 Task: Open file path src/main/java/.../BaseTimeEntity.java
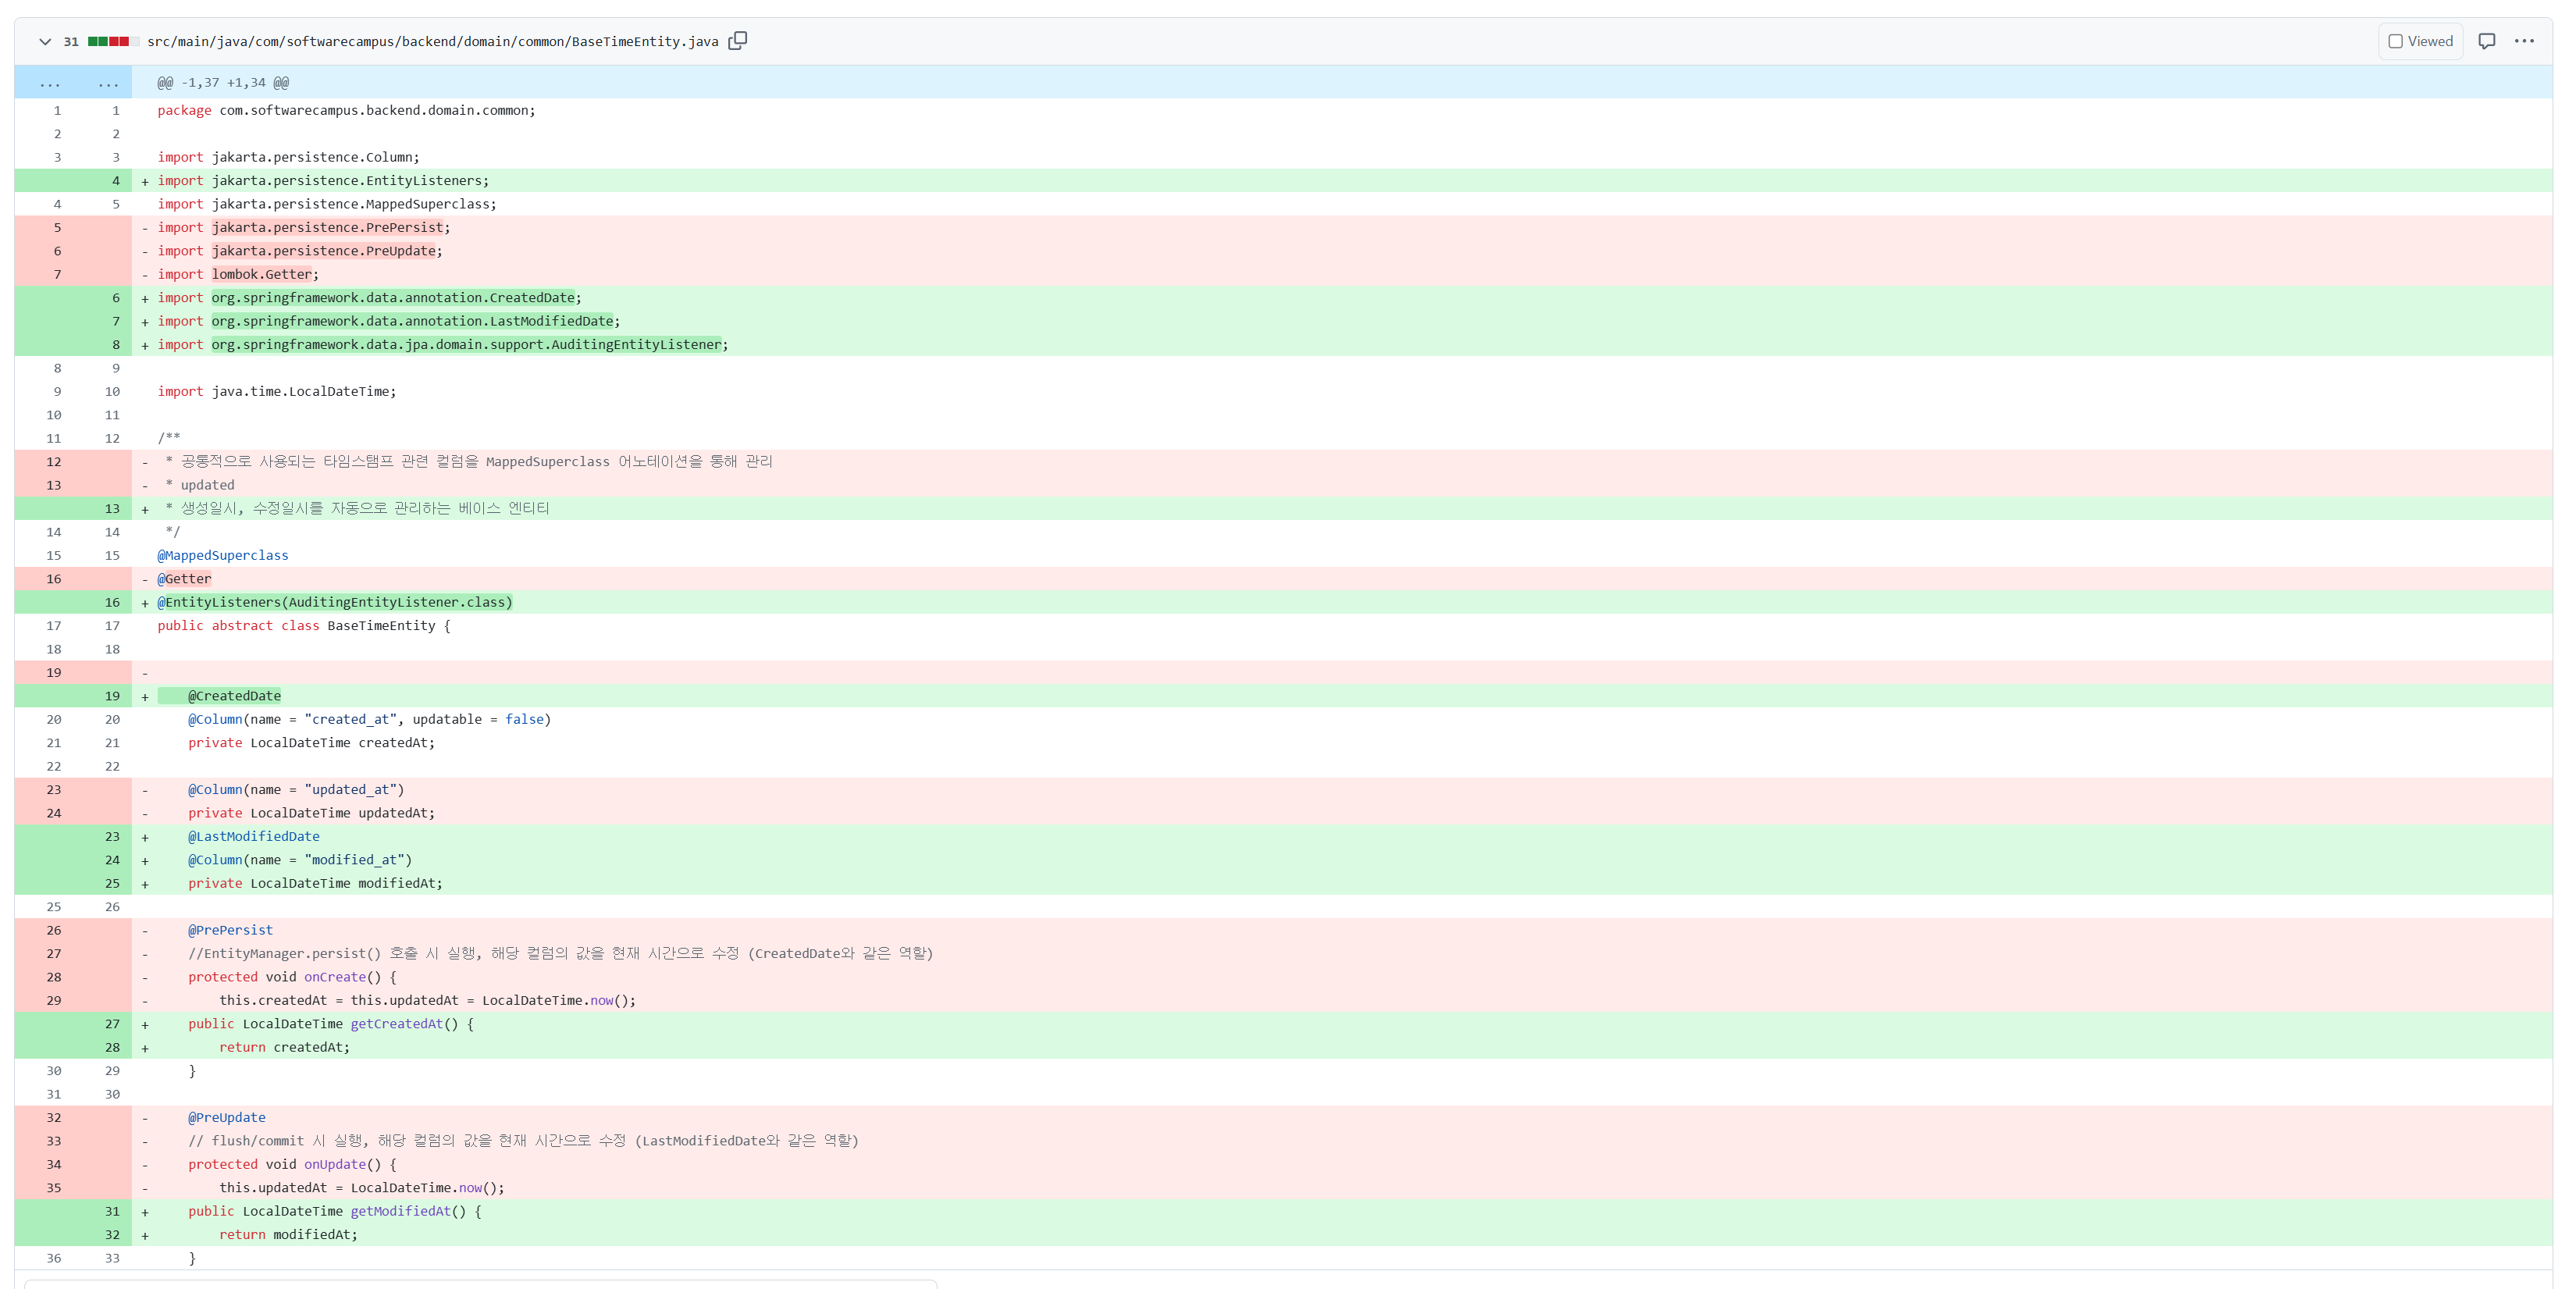(x=432, y=41)
